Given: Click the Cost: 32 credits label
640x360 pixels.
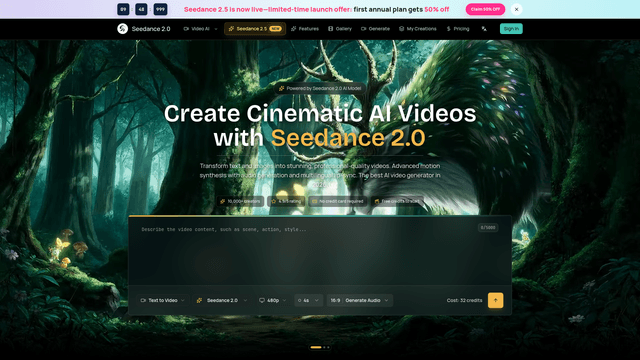Looking at the screenshot, I should point(464,300).
